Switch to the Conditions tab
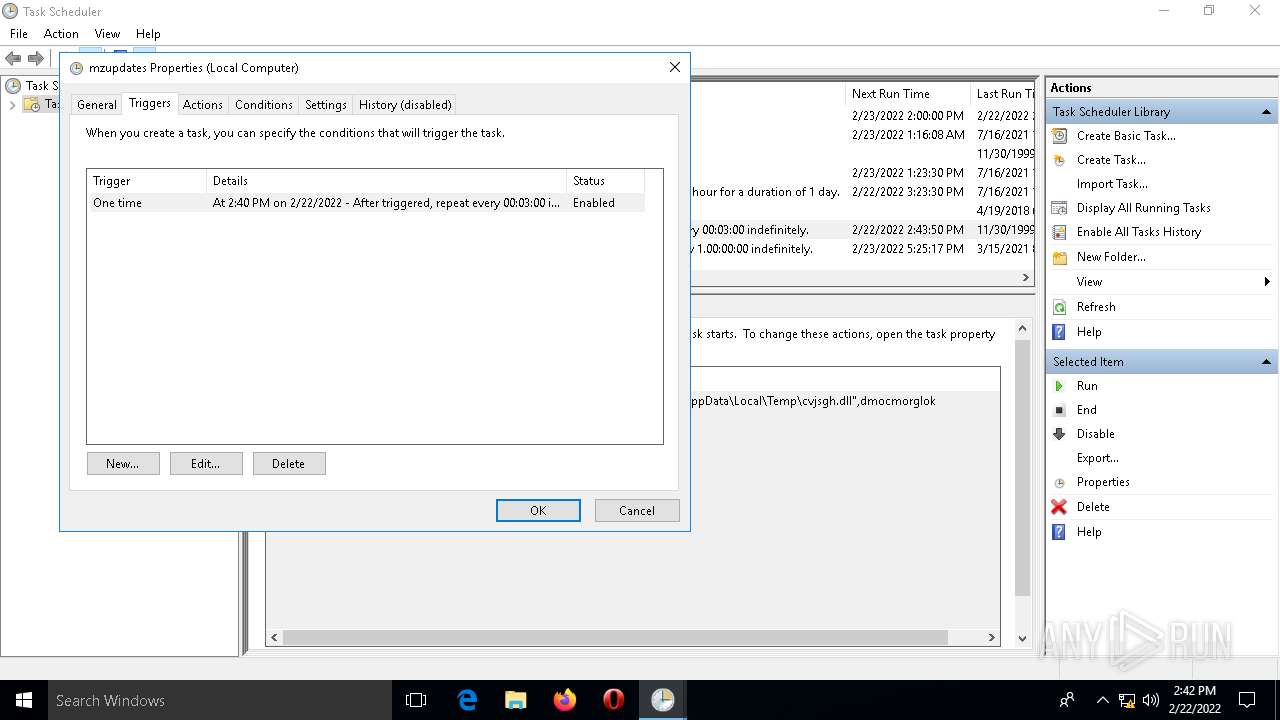Viewport: 1280px width, 720px height. coord(264,104)
